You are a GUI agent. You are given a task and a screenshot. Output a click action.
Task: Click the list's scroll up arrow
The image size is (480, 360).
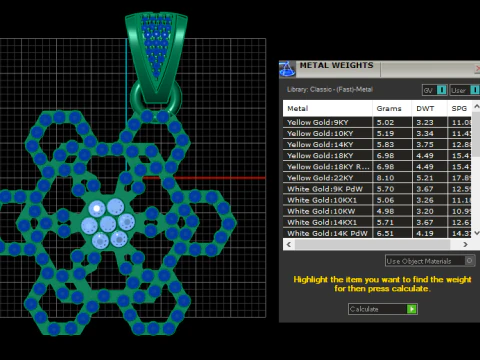pos(476,107)
